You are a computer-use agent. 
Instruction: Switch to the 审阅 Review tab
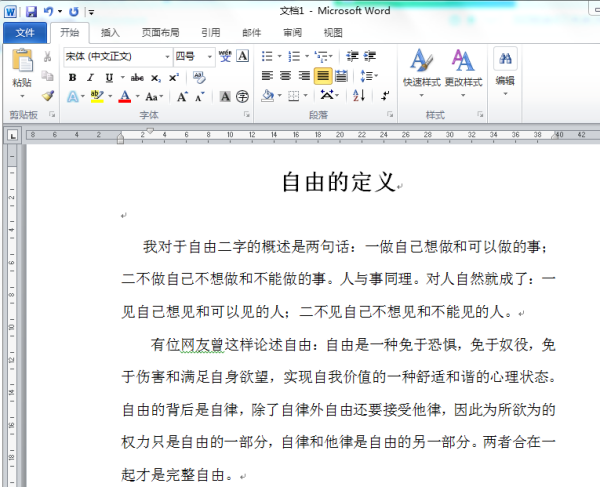tap(292, 33)
